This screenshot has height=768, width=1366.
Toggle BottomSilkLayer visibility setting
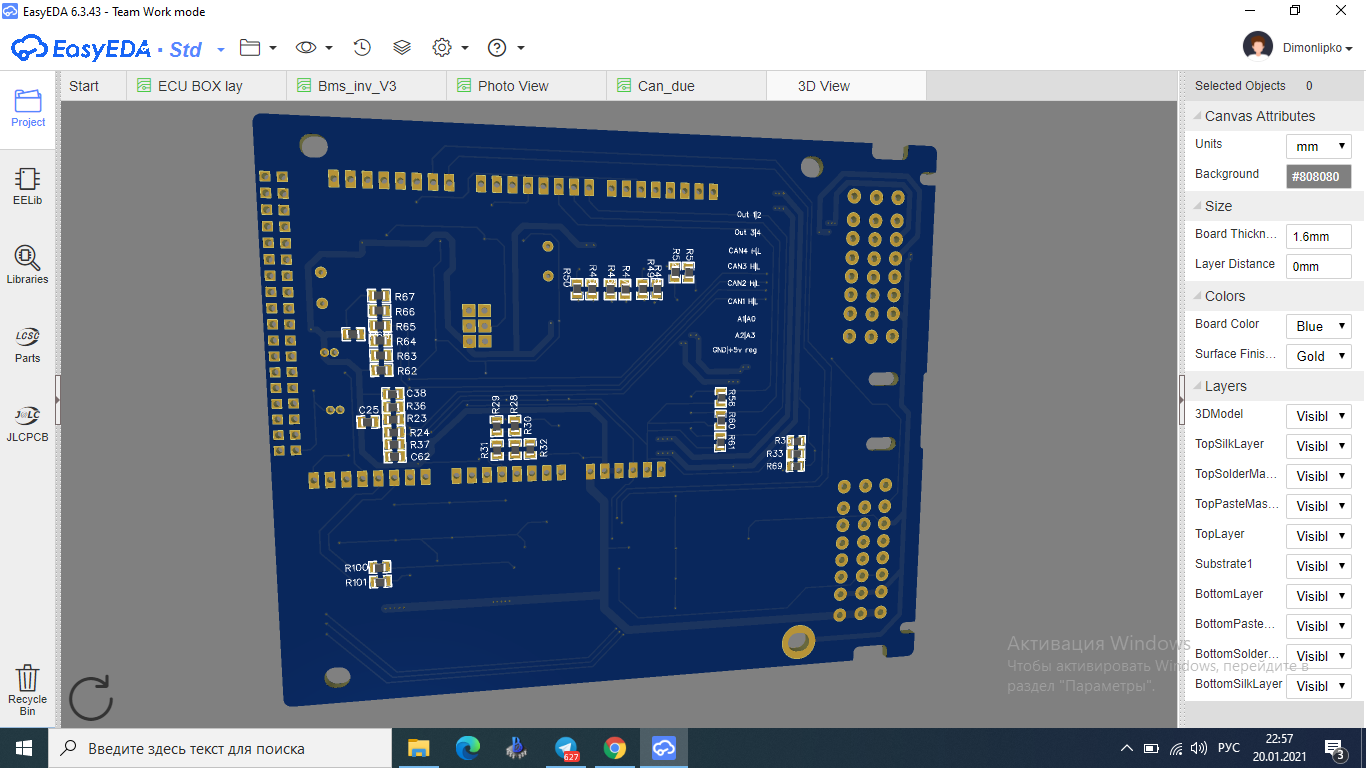pos(1318,686)
